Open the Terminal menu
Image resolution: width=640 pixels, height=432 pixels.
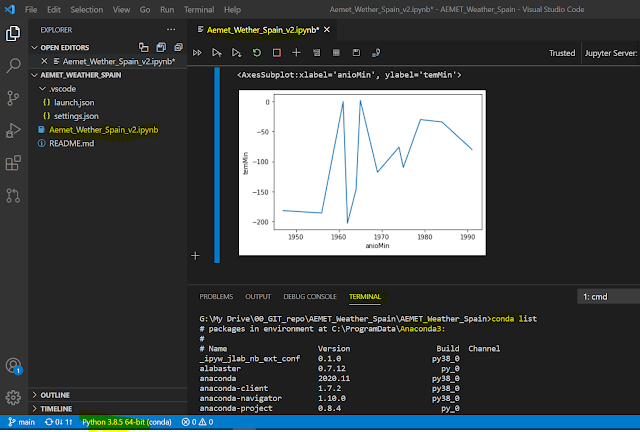point(199,9)
